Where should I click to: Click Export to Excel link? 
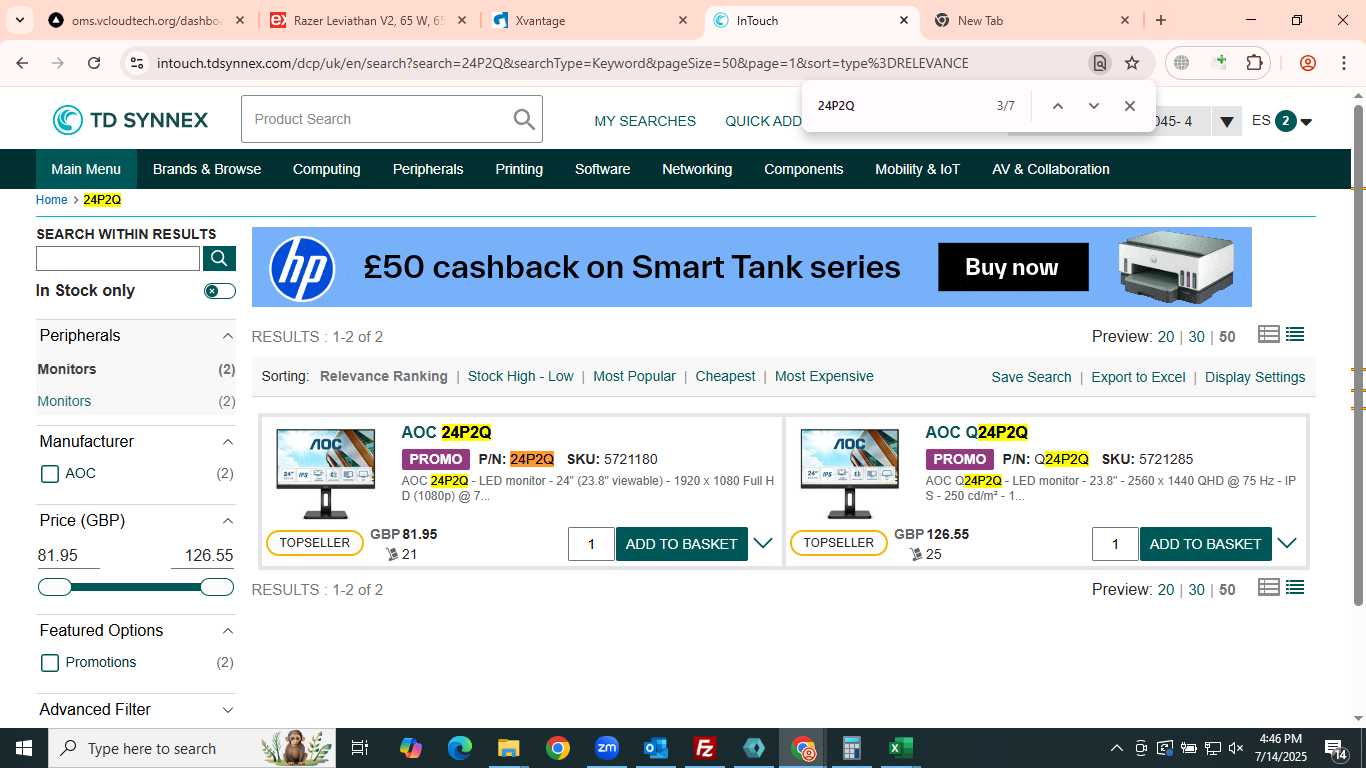pyautogui.click(x=1138, y=377)
